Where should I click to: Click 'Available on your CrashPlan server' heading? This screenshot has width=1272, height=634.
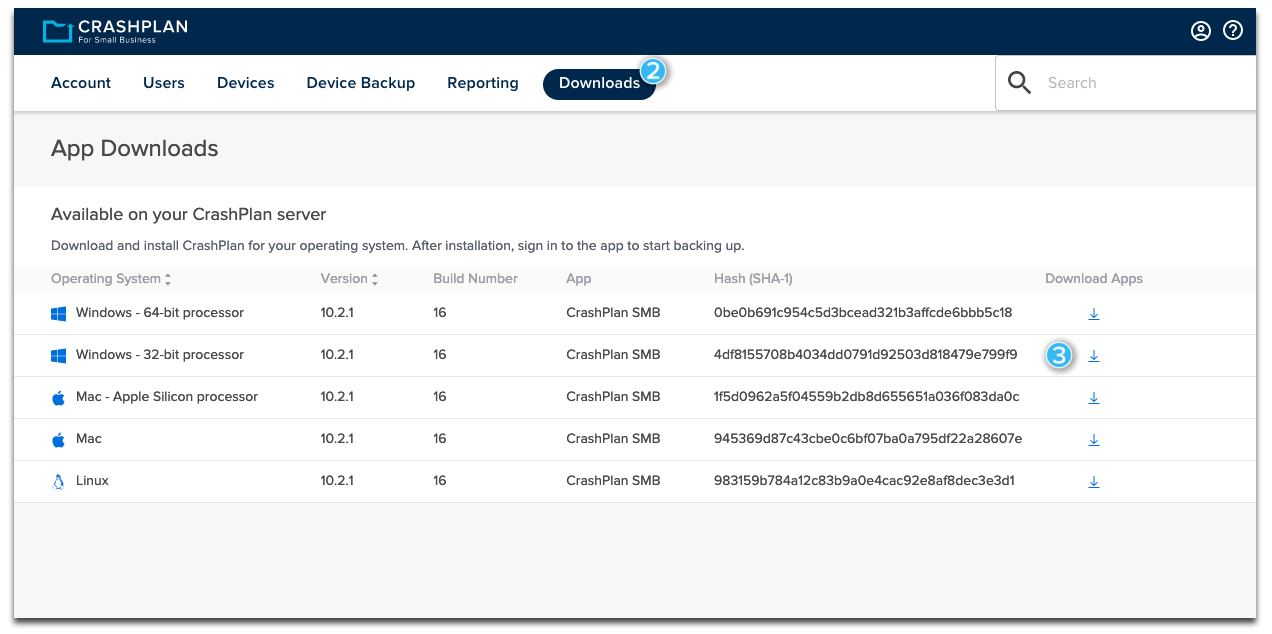(x=189, y=215)
